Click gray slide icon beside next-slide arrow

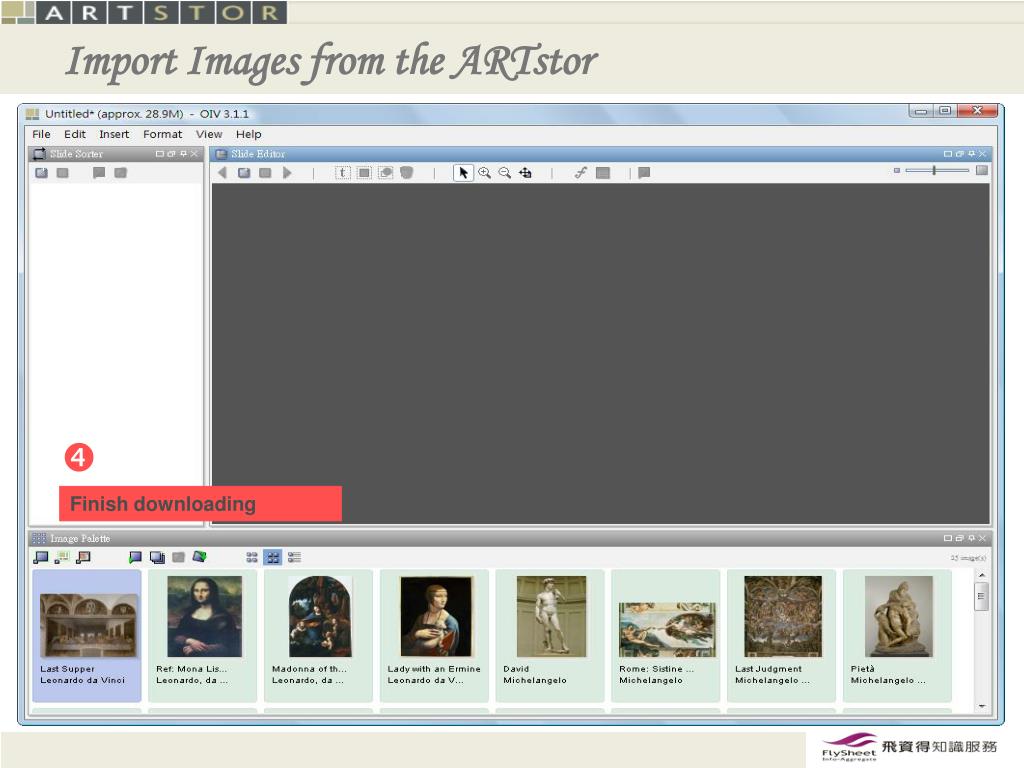(x=265, y=173)
